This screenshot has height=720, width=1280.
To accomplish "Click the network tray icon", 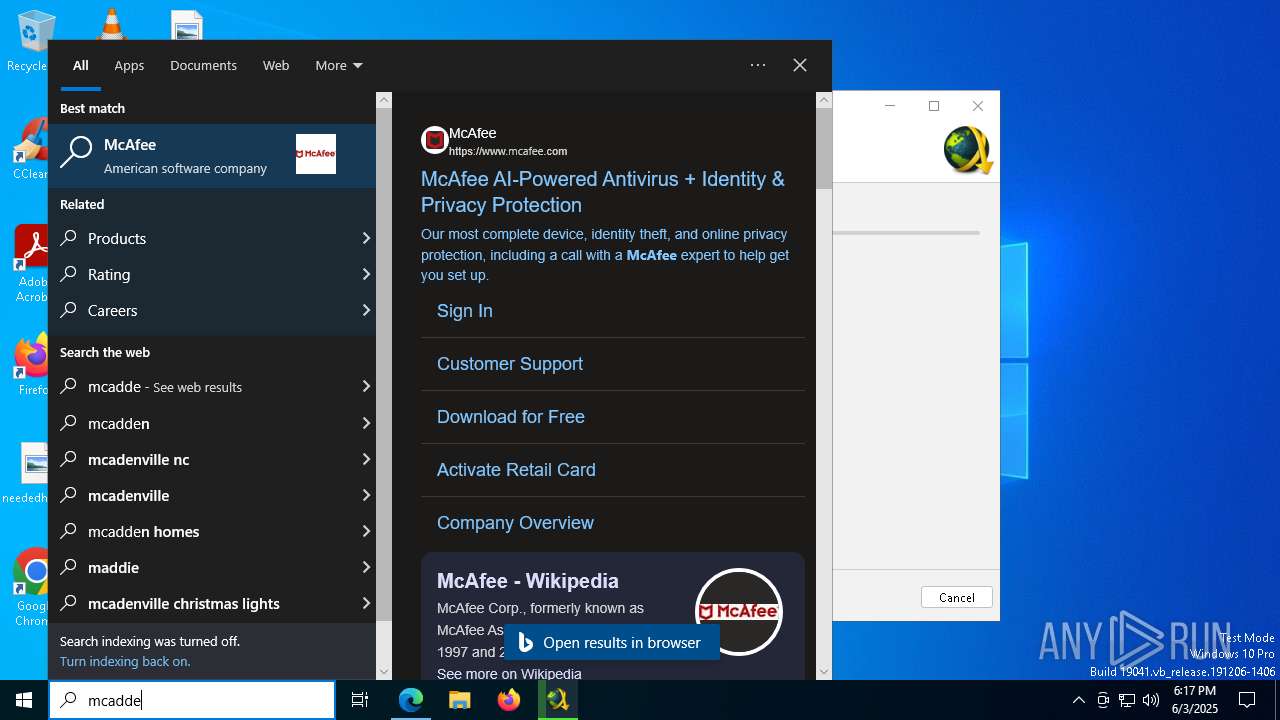I will (1127, 700).
